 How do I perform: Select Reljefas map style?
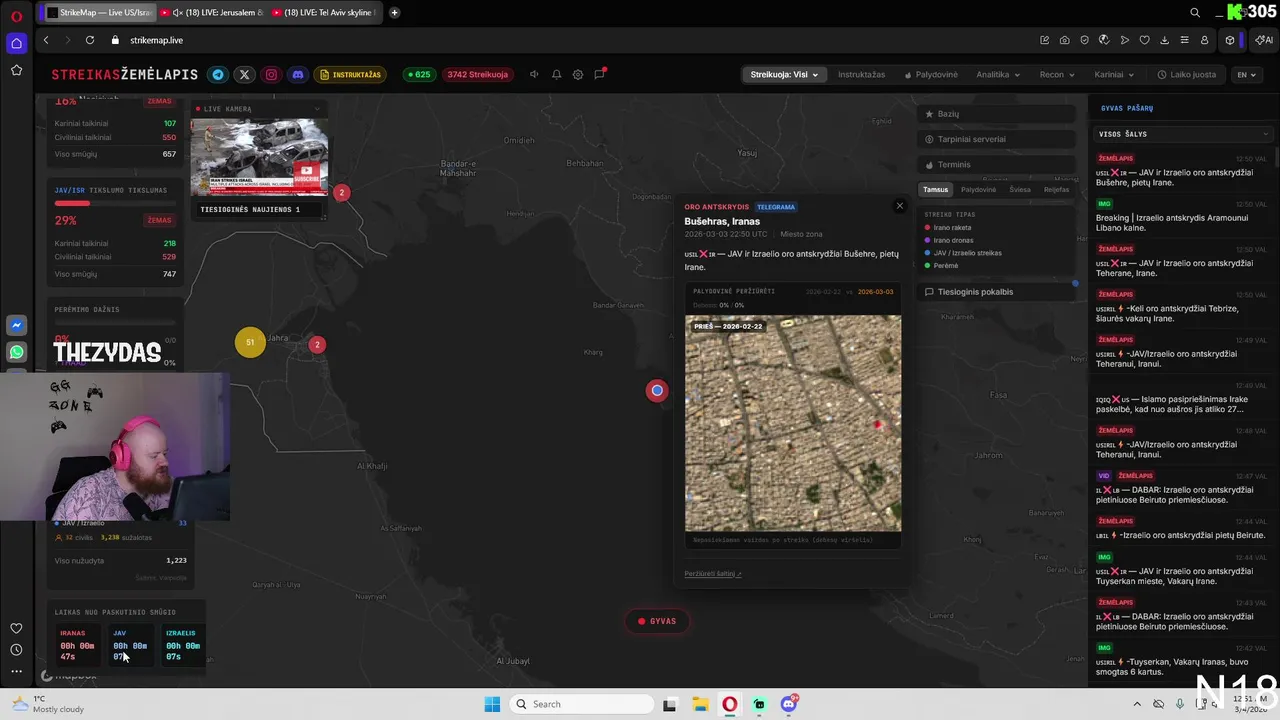pos(1056,189)
